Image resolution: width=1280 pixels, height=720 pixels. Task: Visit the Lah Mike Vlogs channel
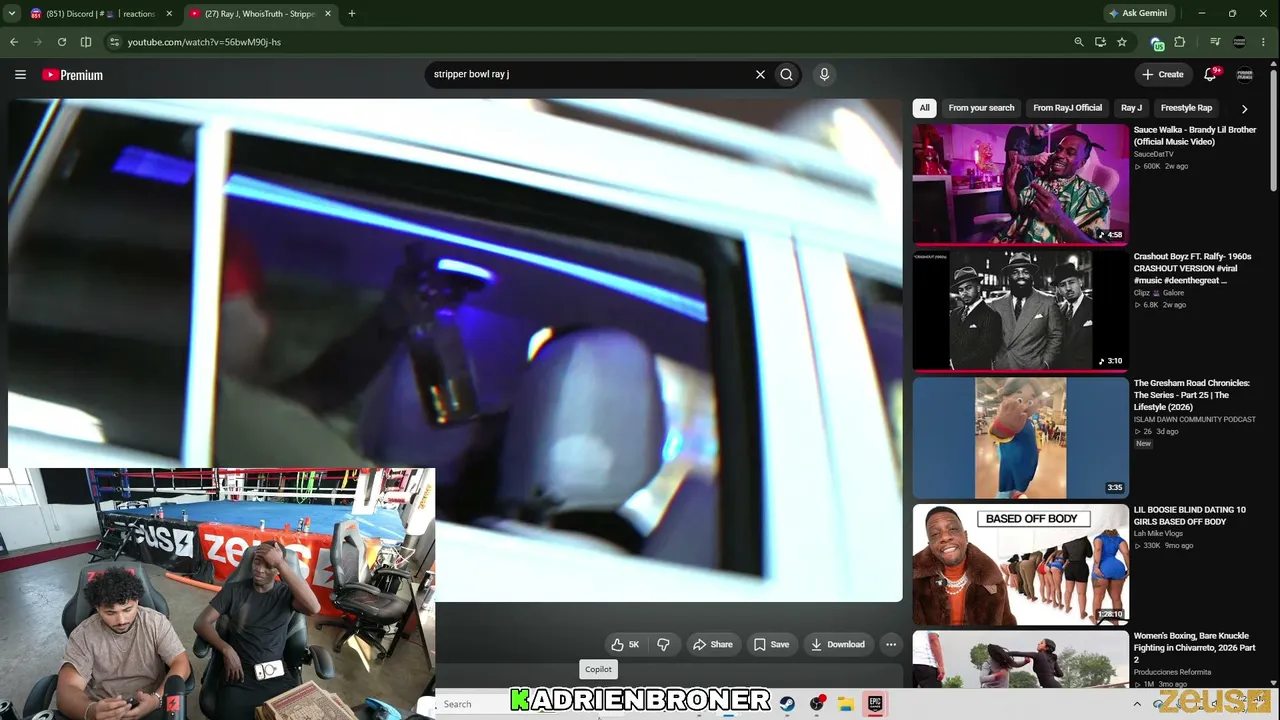point(1159,534)
